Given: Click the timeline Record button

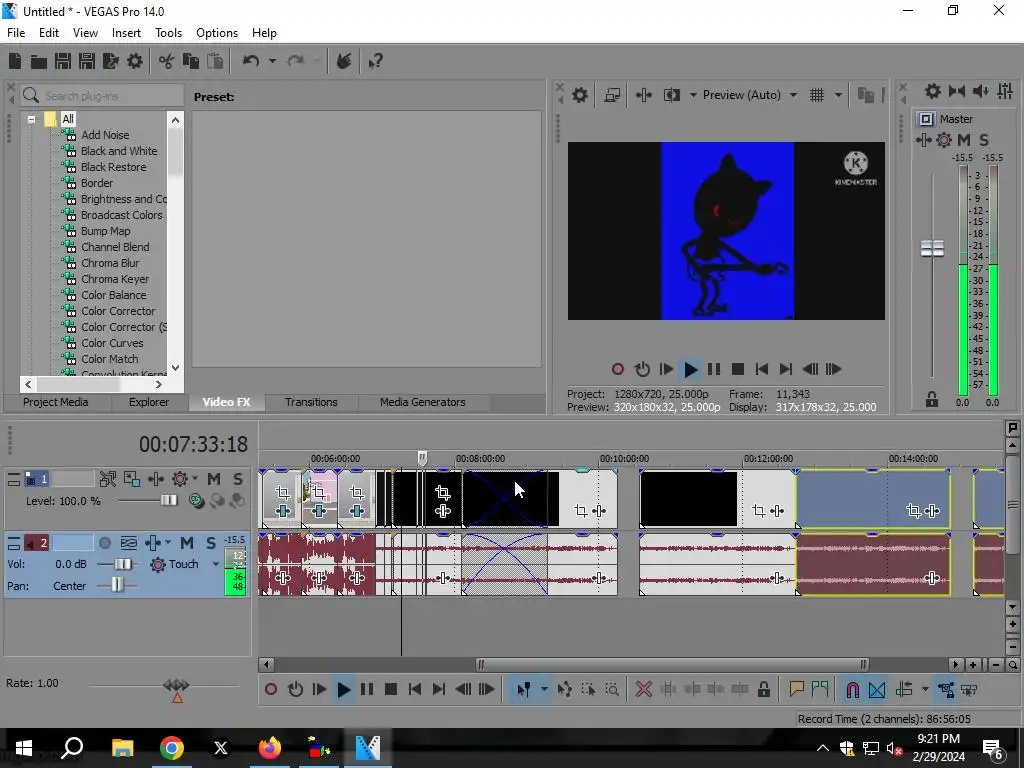Looking at the screenshot, I should click(271, 690).
